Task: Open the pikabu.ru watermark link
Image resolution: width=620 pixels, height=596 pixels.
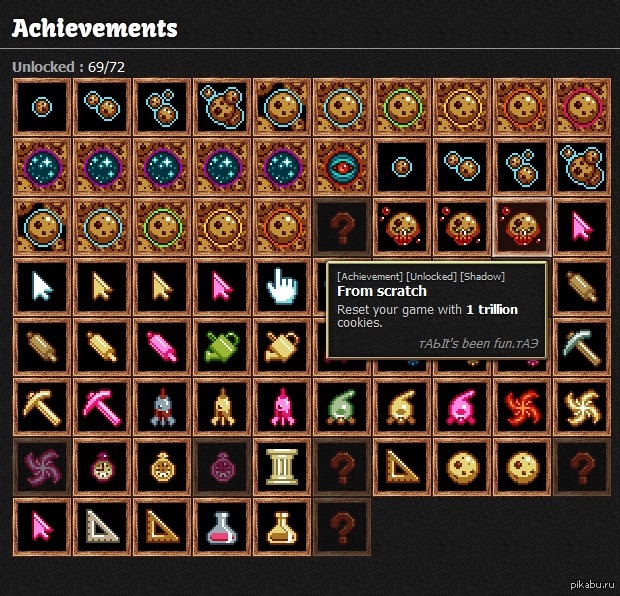Action: tap(592, 585)
